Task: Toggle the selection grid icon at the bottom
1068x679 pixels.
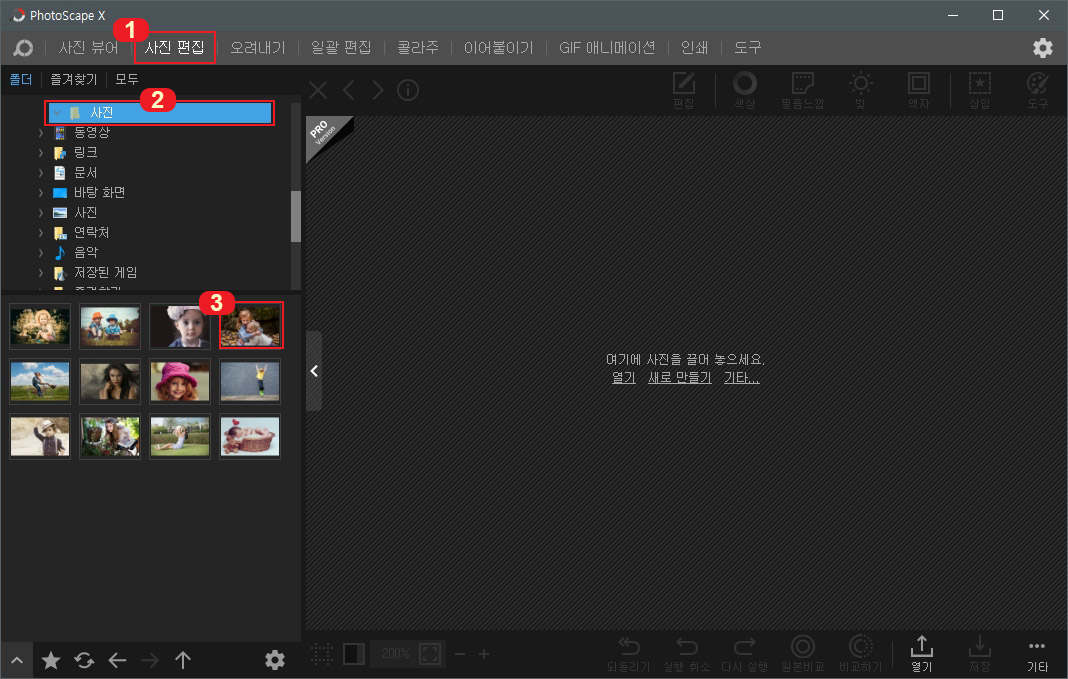Action: 321,654
